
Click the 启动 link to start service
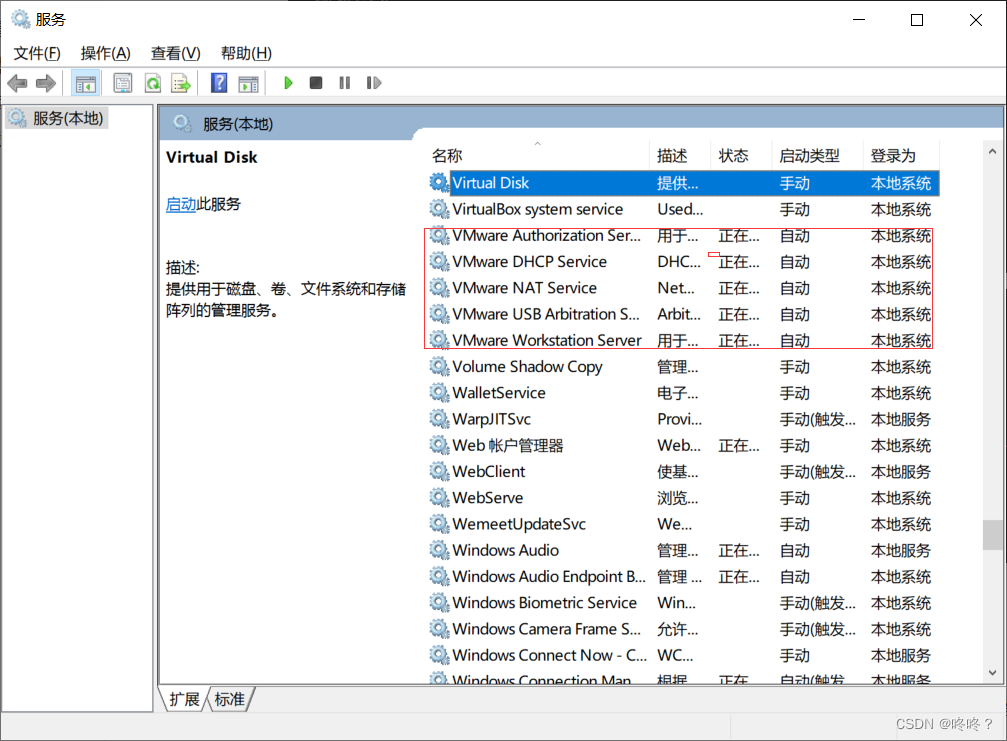coord(180,204)
